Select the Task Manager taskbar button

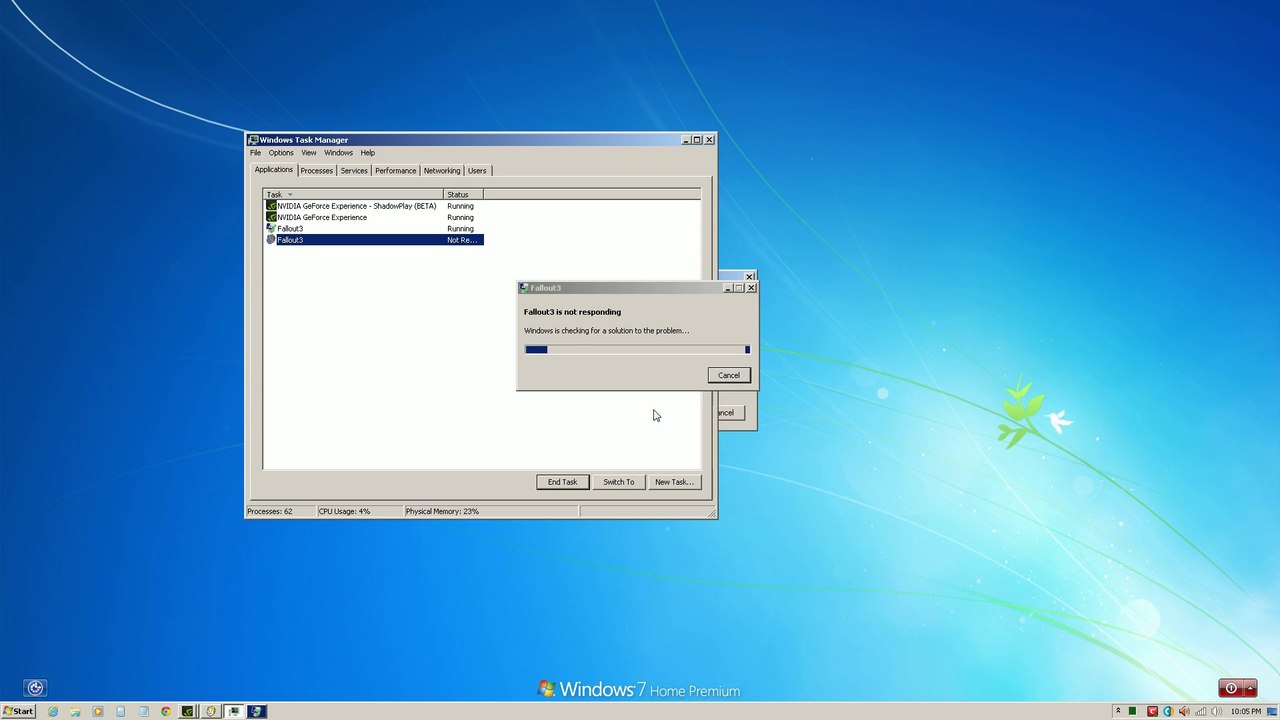(234, 711)
